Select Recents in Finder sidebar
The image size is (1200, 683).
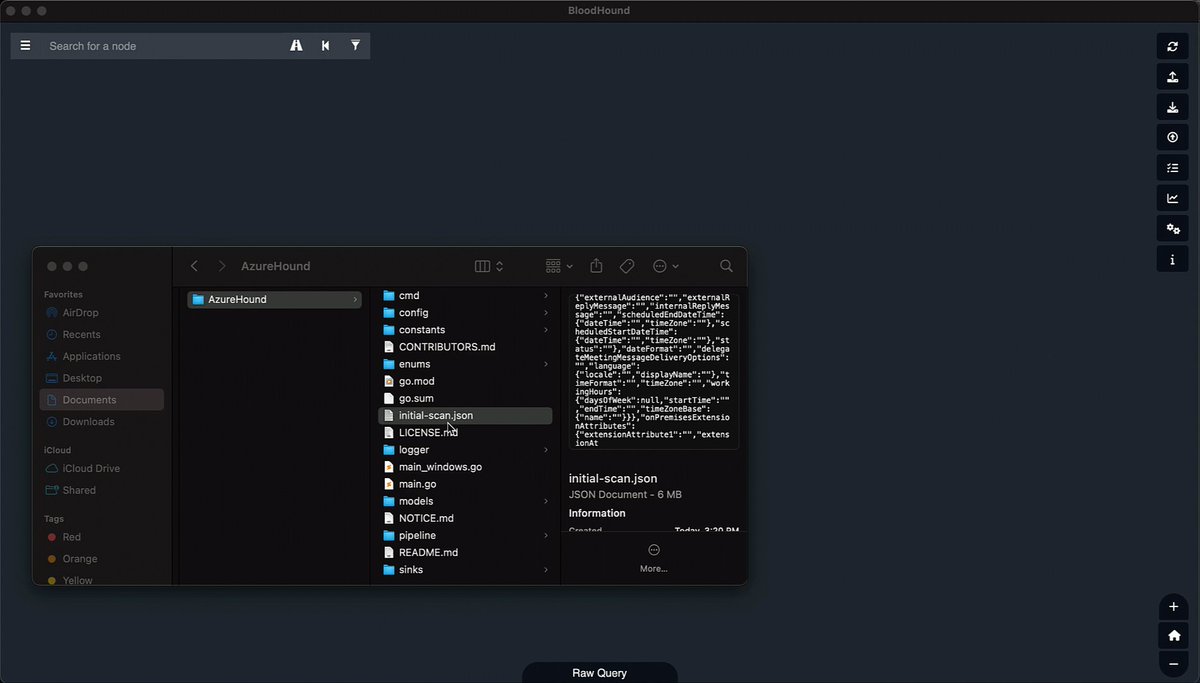pyautogui.click(x=102, y=335)
